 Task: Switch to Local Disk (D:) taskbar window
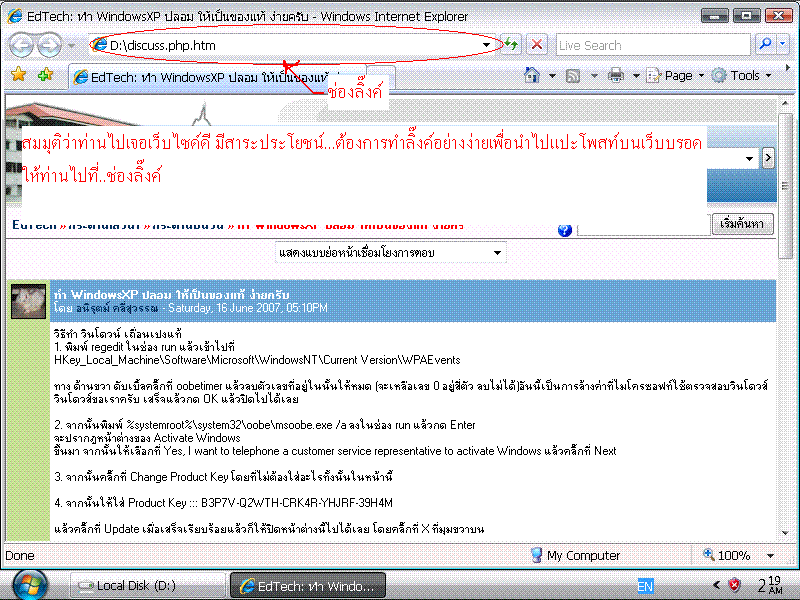pyautogui.click(x=147, y=585)
